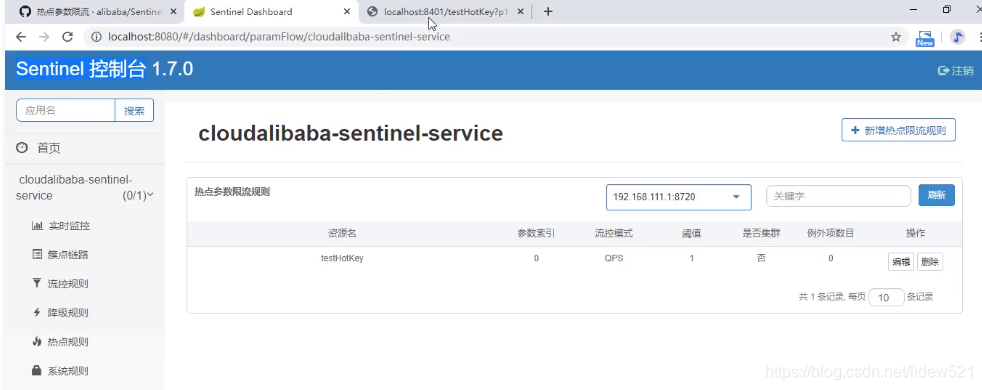Open the browser profile avatar
This screenshot has height=390, width=982.
tap(958, 37)
